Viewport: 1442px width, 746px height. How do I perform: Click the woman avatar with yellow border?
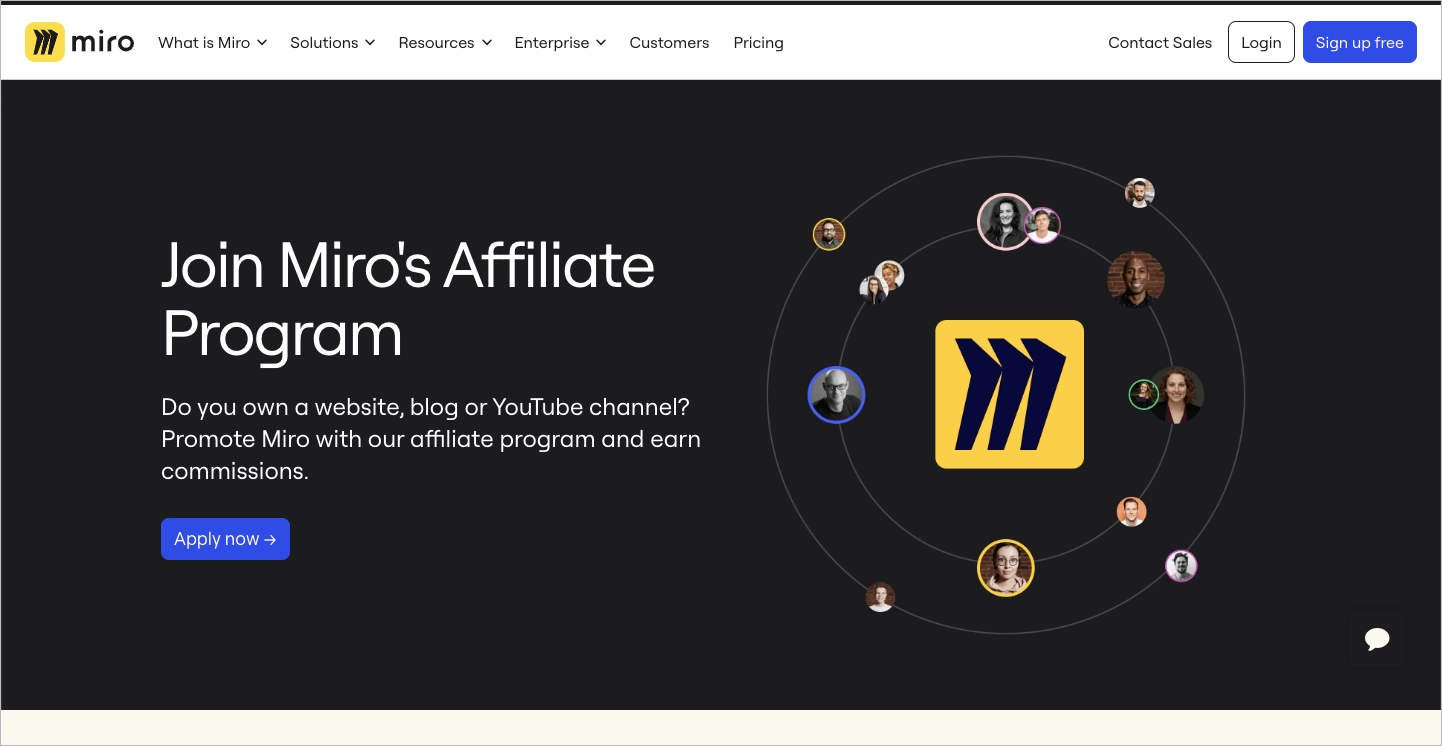click(1005, 567)
